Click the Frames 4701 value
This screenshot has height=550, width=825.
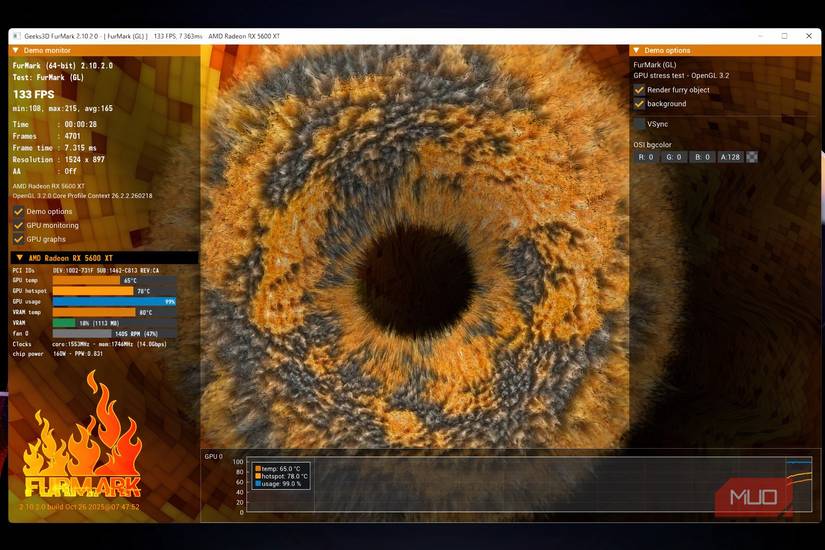pos(73,136)
